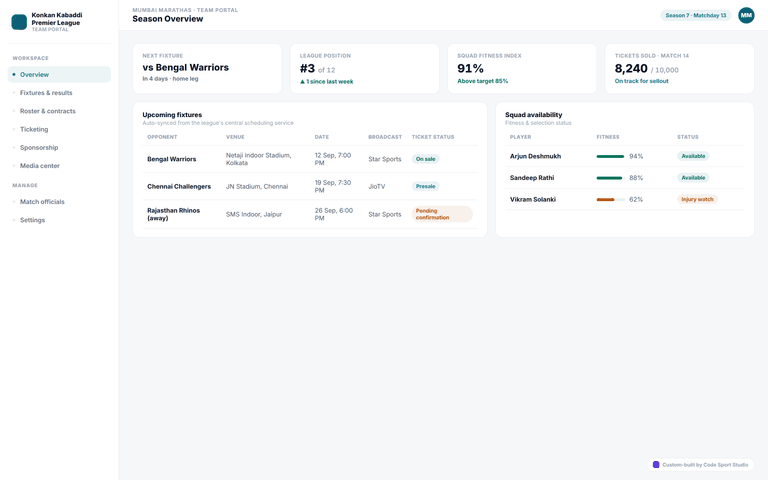Viewport: 768px width, 480px height.
Task: Select player name Sandeep Rathi
Action: [532, 178]
